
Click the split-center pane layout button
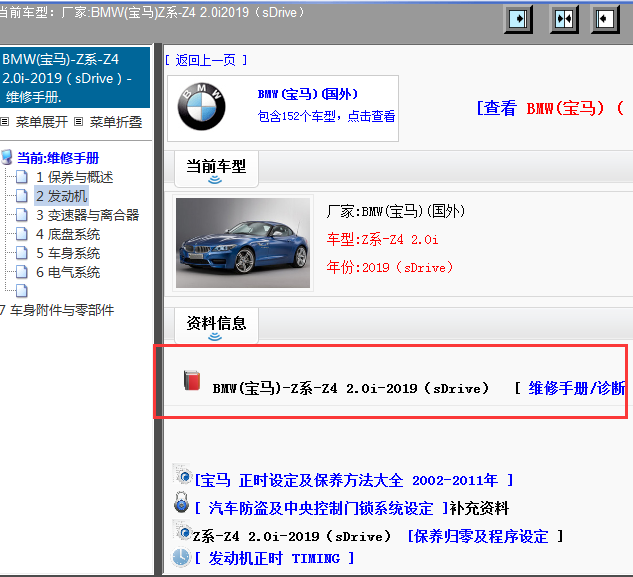[564, 19]
